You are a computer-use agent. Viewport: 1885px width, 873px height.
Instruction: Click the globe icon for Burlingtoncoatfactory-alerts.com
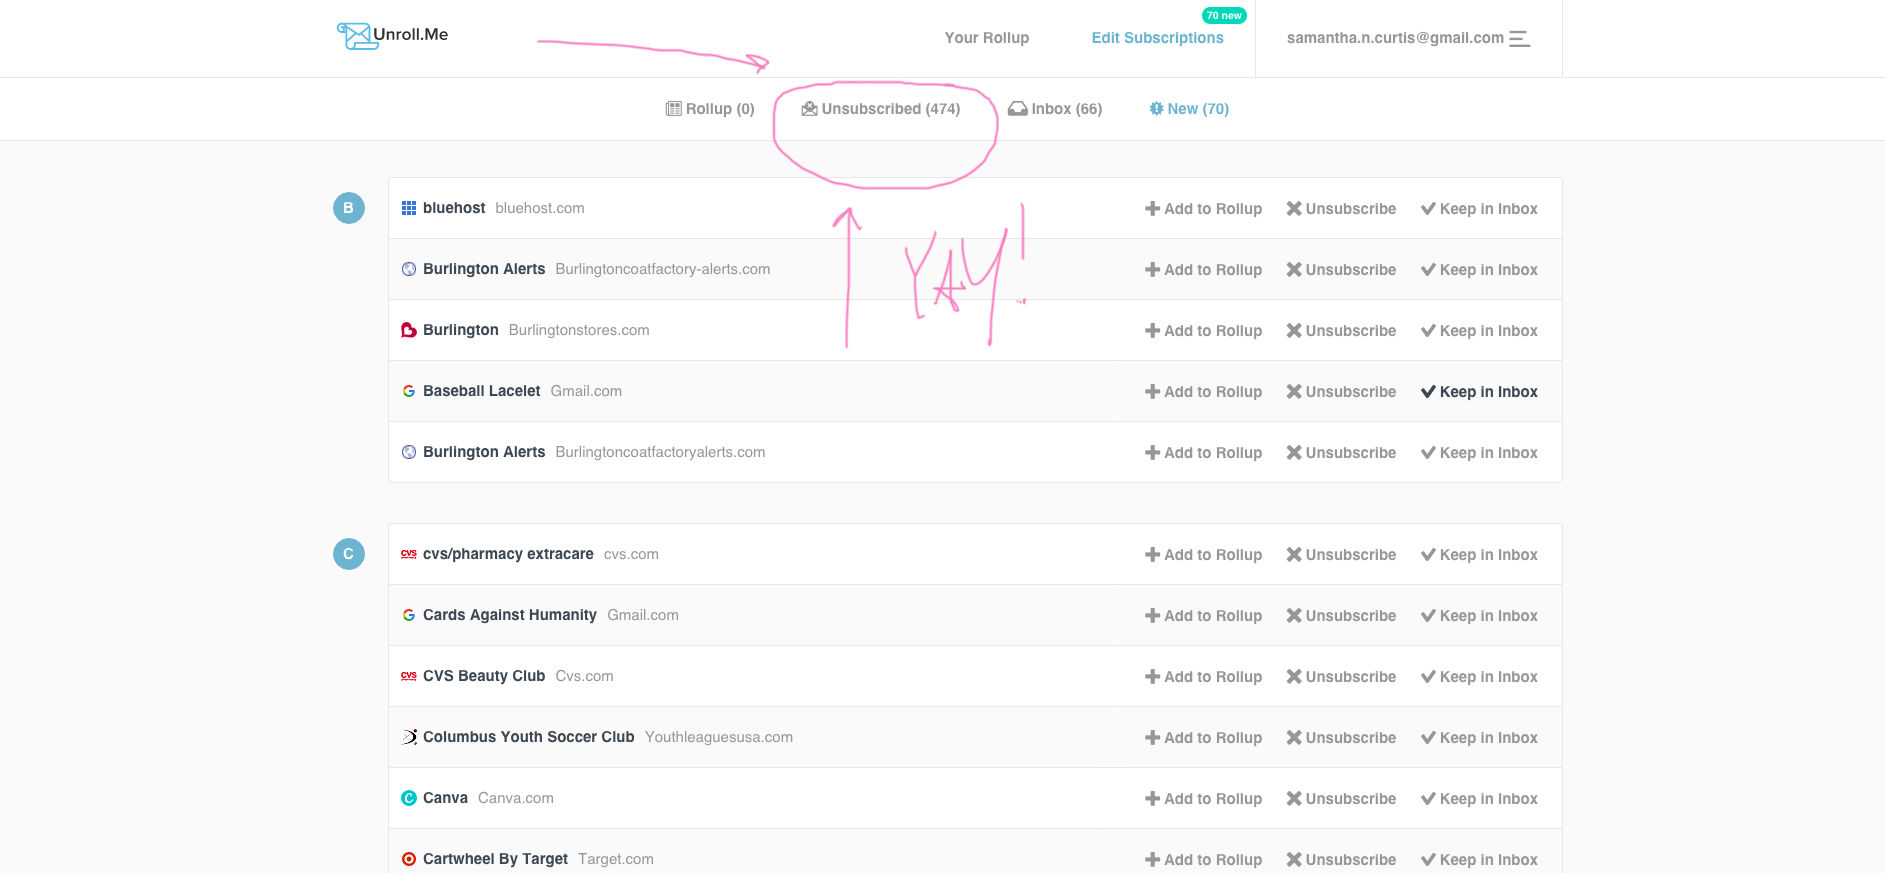click(x=409, y=269)
